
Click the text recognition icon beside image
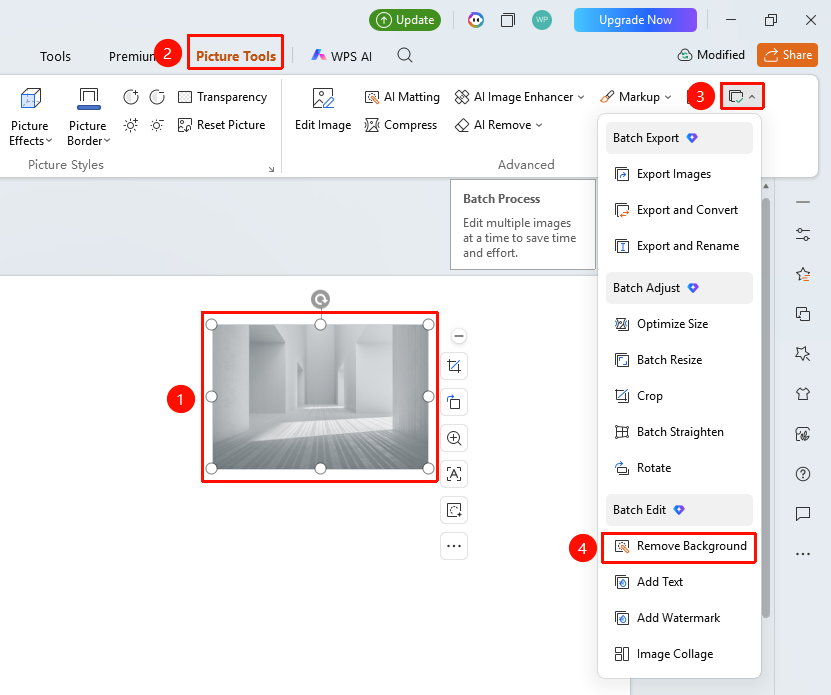tap(454, 474)
